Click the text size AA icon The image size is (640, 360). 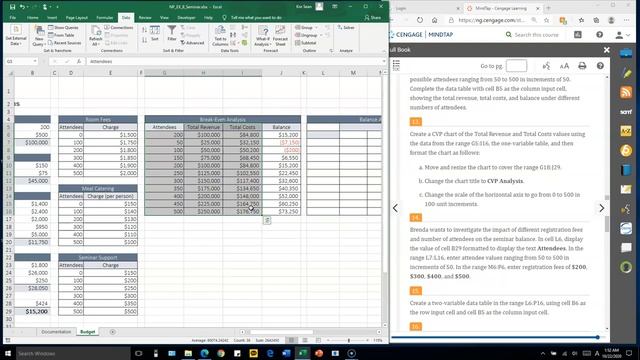564,66
